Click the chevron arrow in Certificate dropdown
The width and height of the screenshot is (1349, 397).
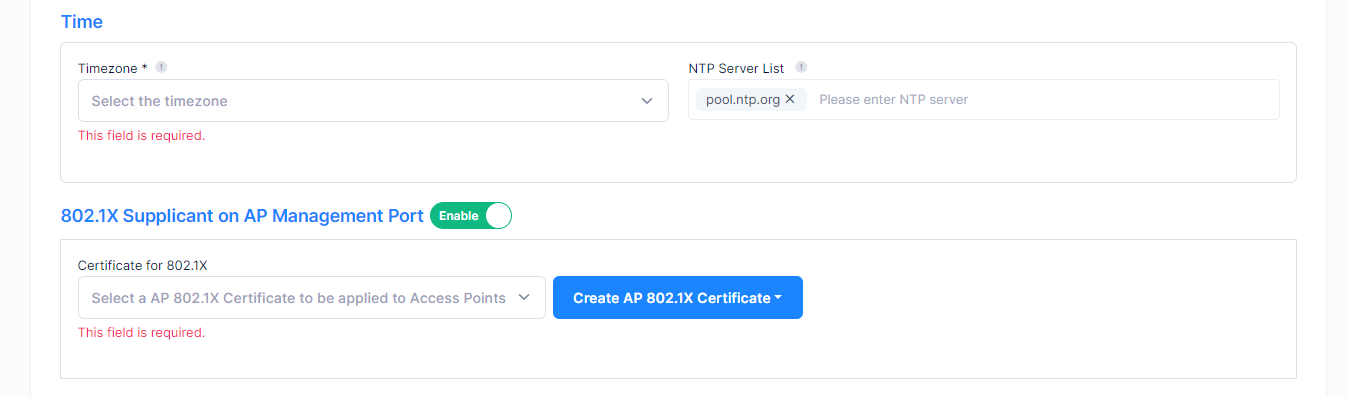[524, 298]
